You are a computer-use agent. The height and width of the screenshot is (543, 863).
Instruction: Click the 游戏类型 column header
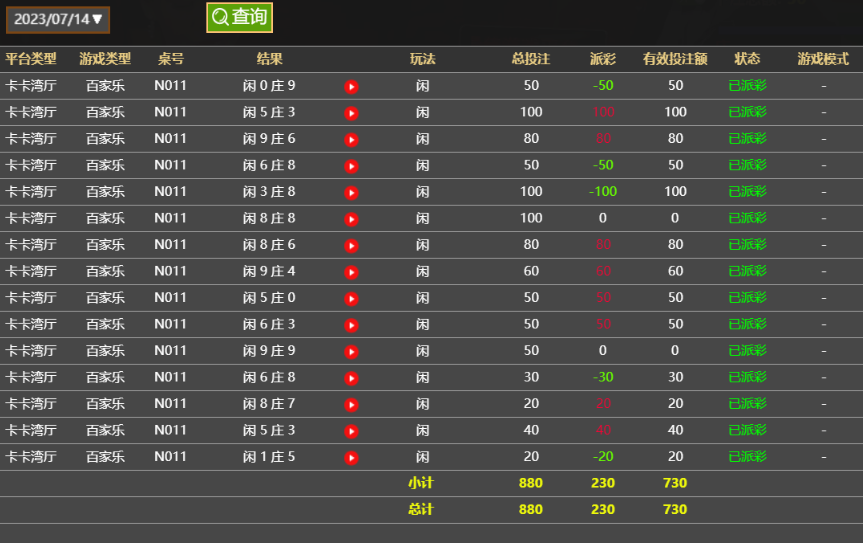click(105, 59)
